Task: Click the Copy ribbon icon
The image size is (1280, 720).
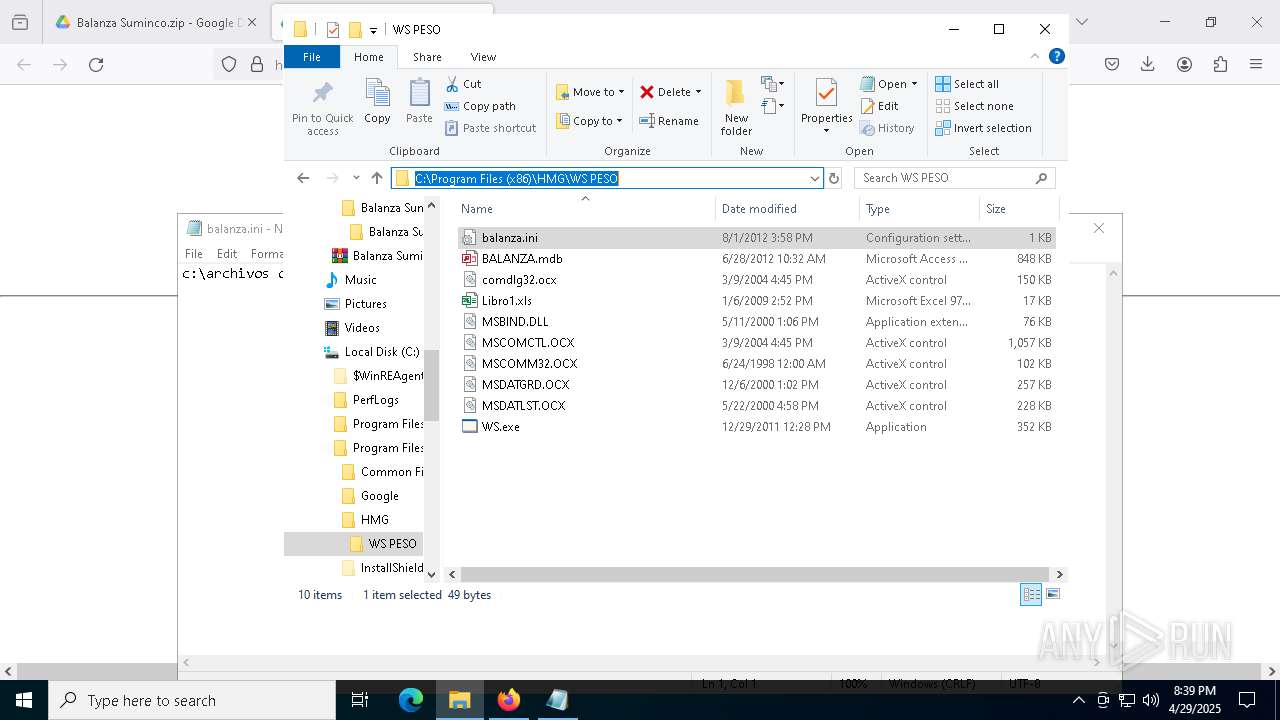Action: click(377, 103)
